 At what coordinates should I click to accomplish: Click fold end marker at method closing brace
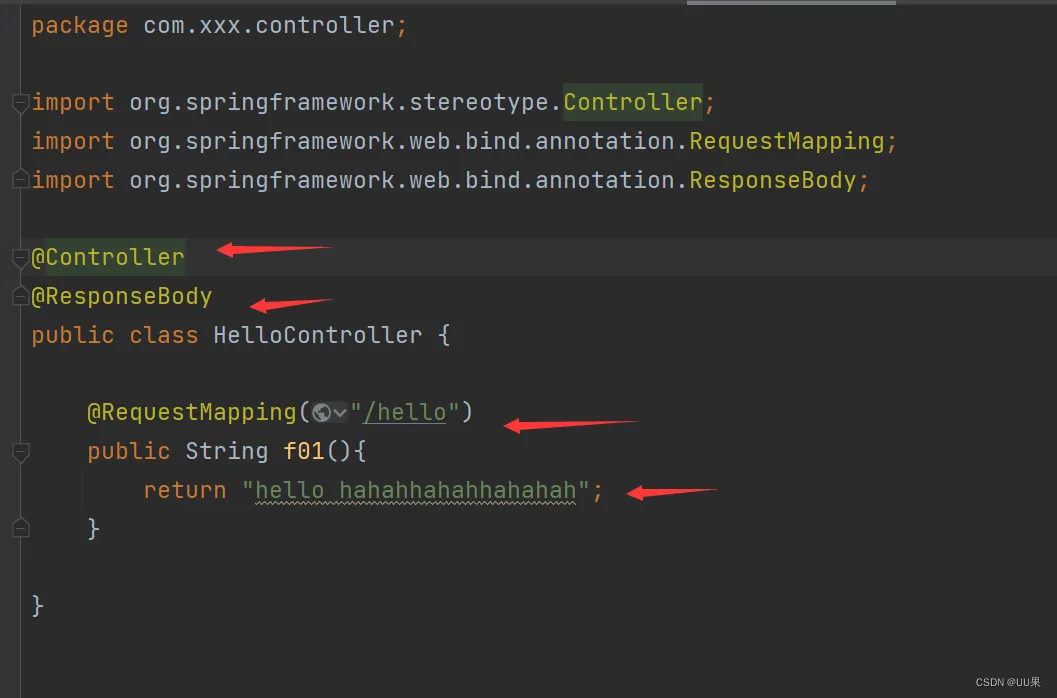[x=19, y=528]
